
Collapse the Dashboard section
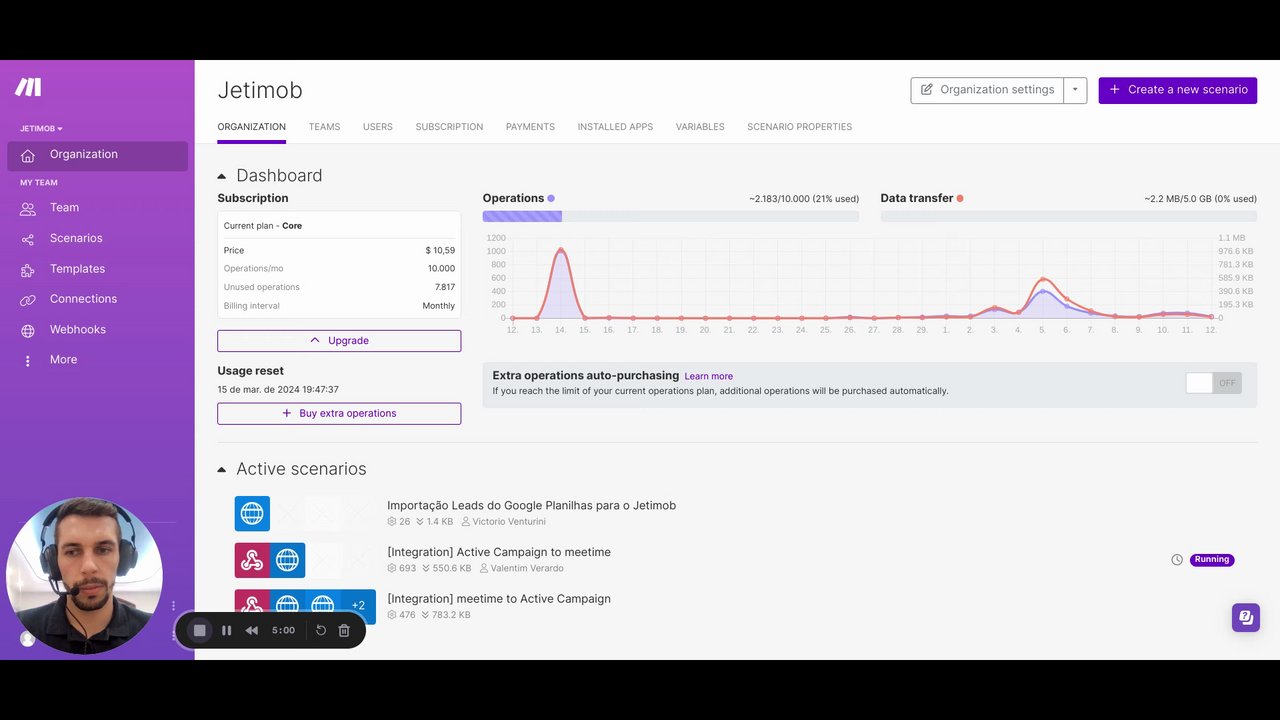tap(222, 176)
